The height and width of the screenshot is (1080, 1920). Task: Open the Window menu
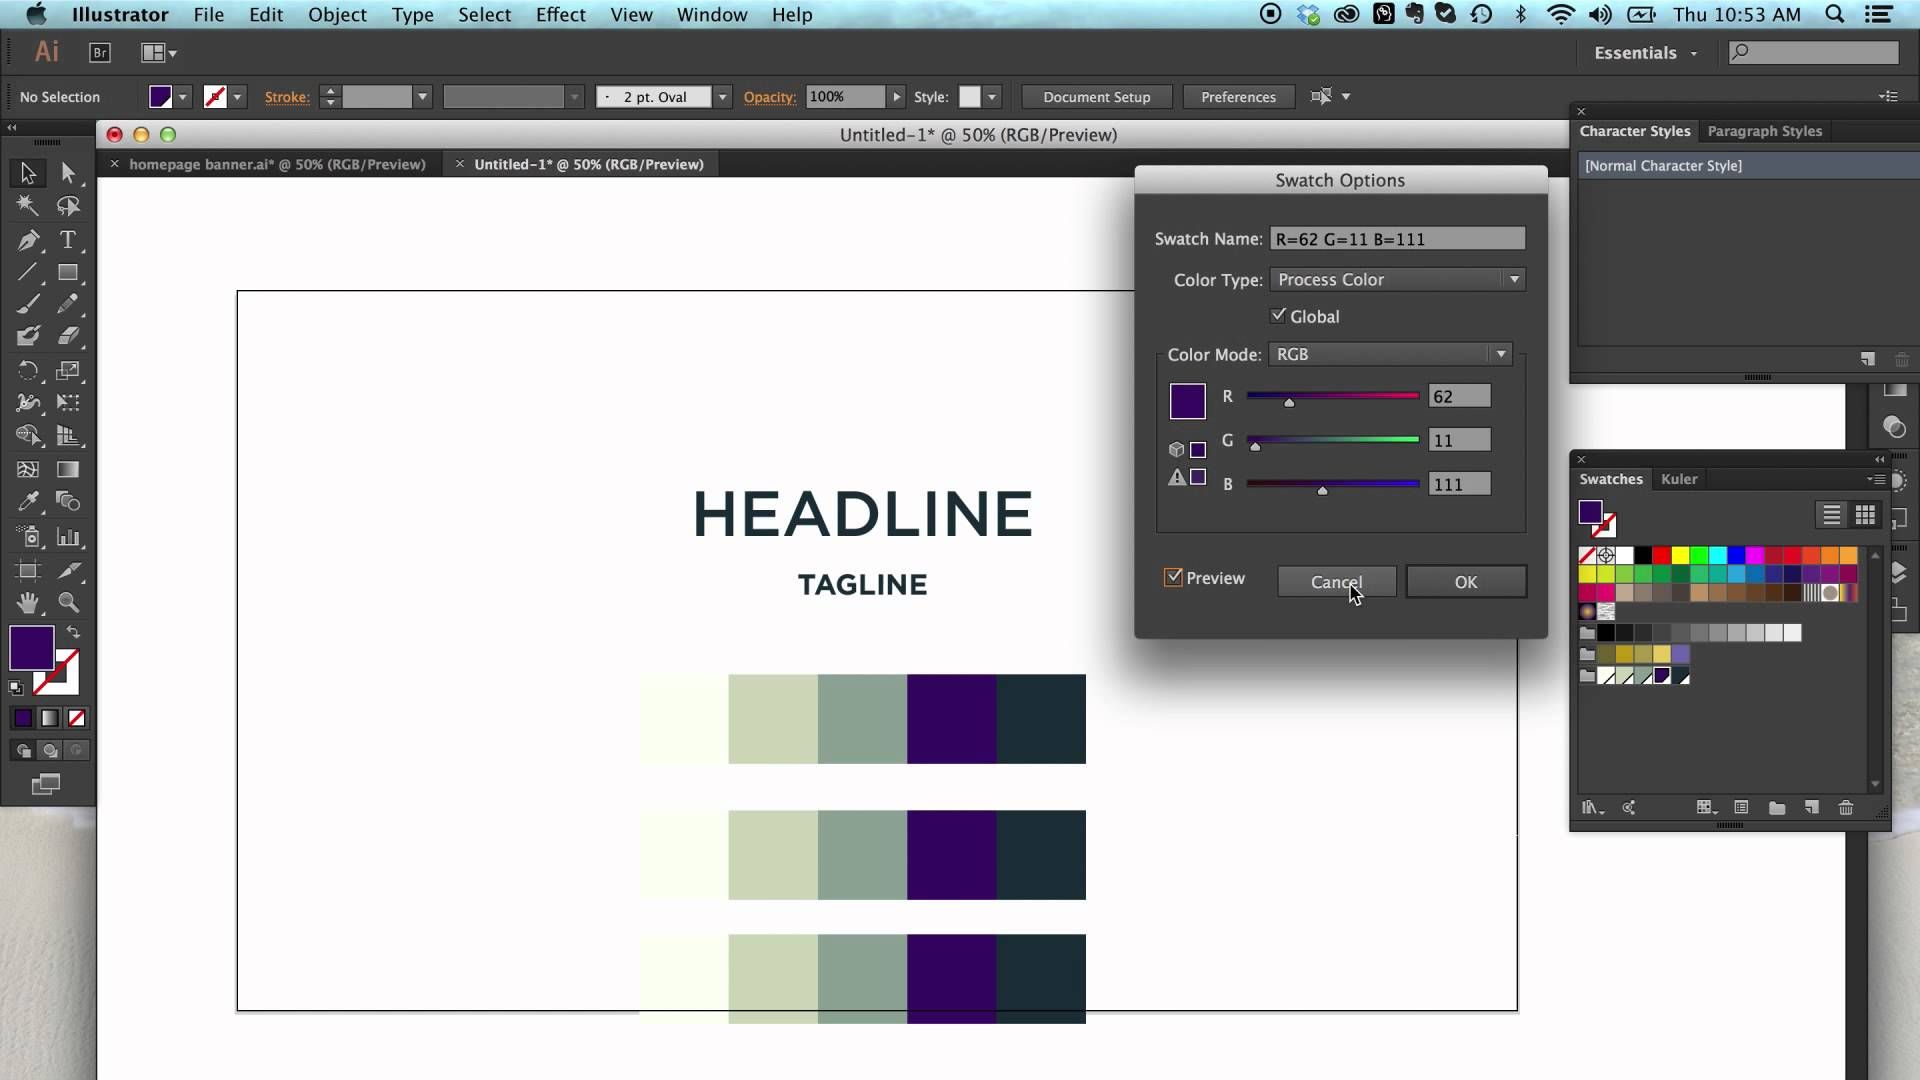[x=712, y=15]
